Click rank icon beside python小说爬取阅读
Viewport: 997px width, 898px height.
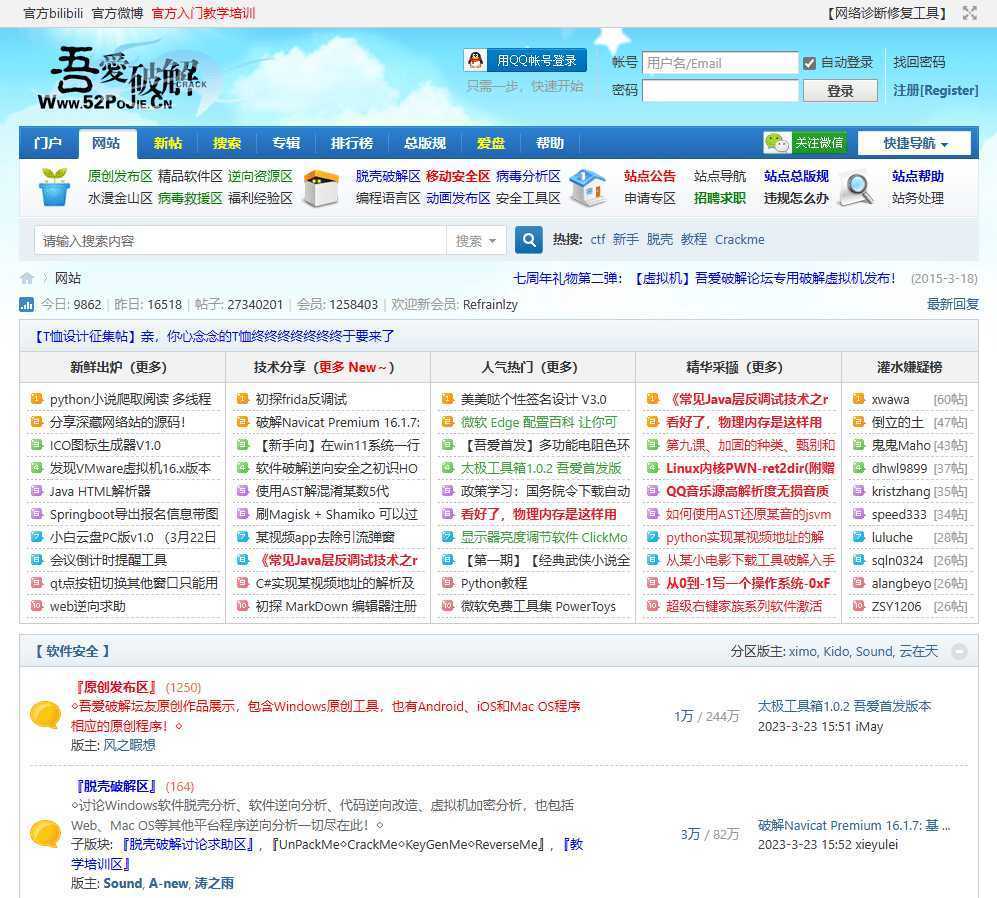pyautogui.click(x=37, y=399)
